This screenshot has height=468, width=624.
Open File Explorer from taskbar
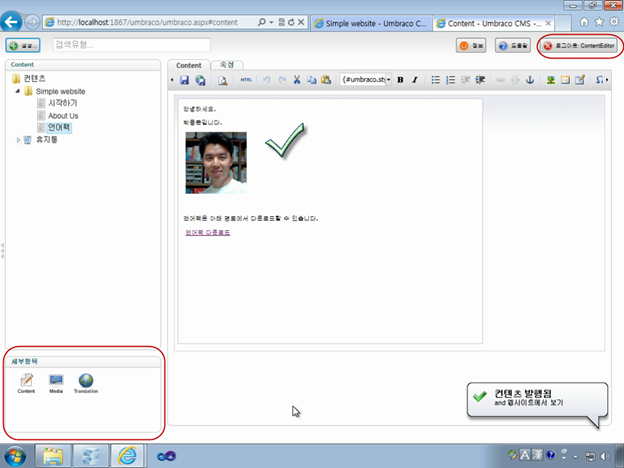coord(53,456)
